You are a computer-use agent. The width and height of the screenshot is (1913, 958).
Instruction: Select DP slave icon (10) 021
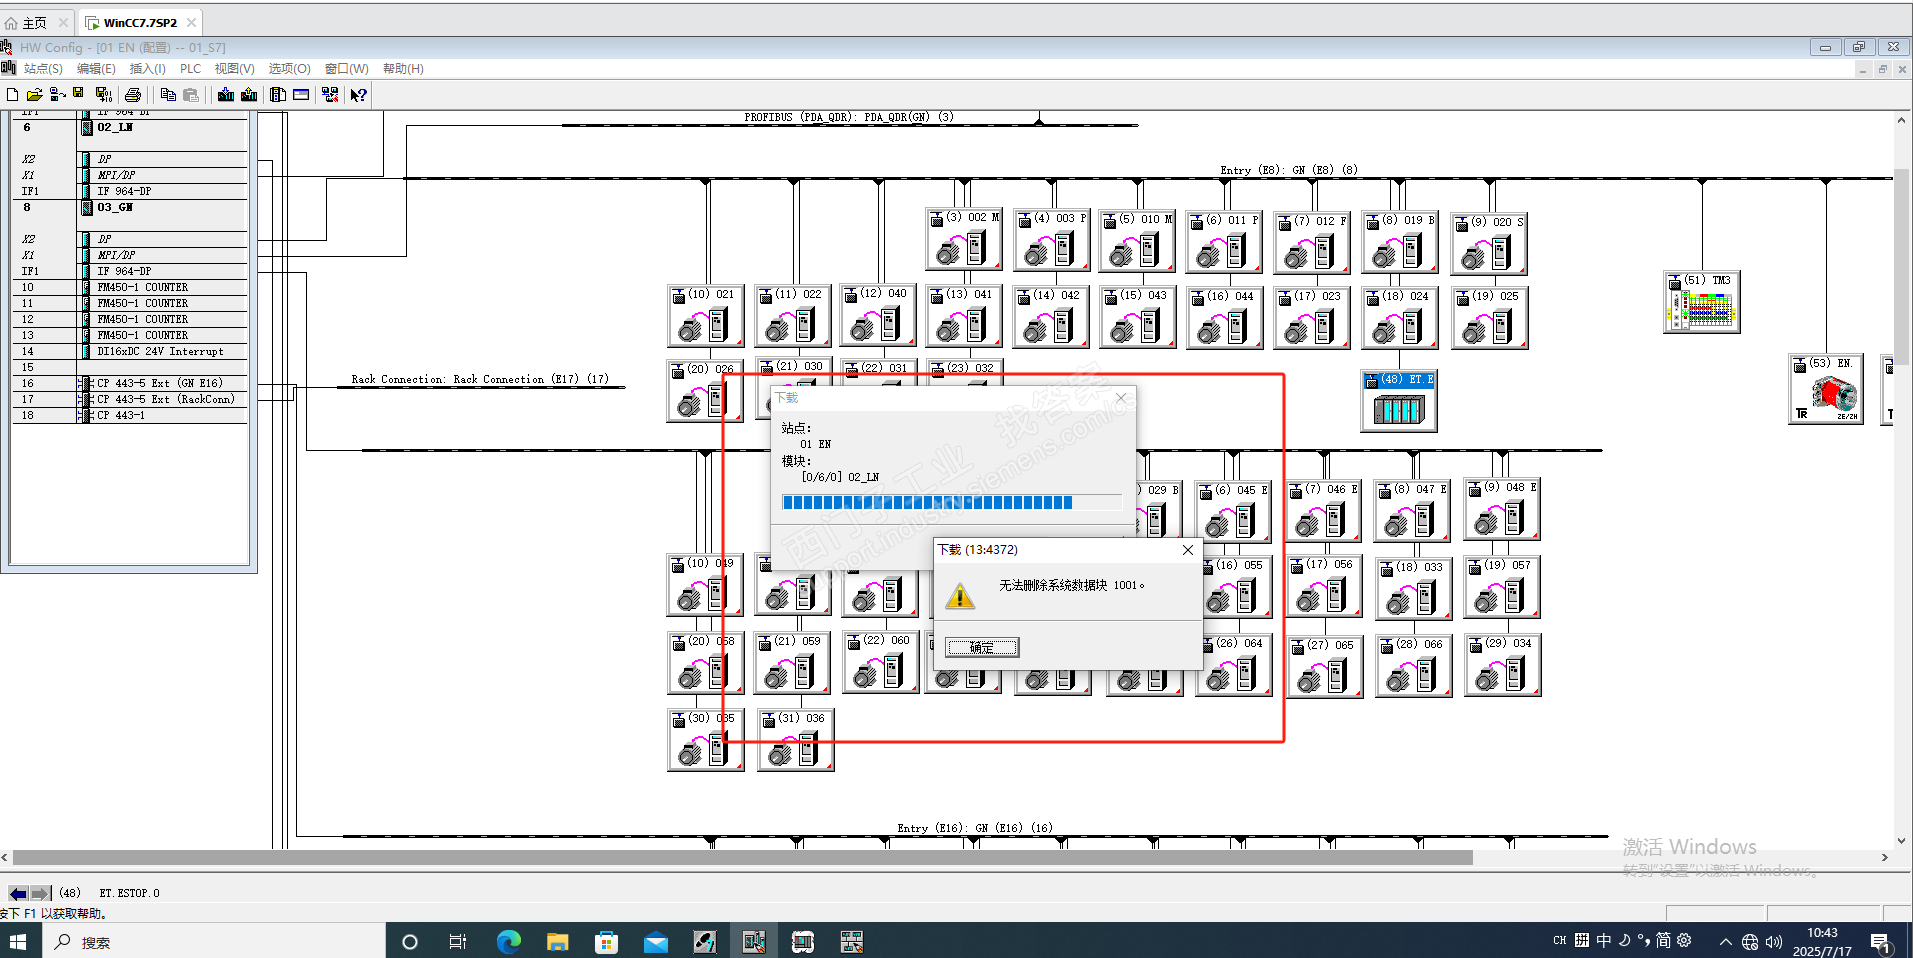(x=705, y=315)
